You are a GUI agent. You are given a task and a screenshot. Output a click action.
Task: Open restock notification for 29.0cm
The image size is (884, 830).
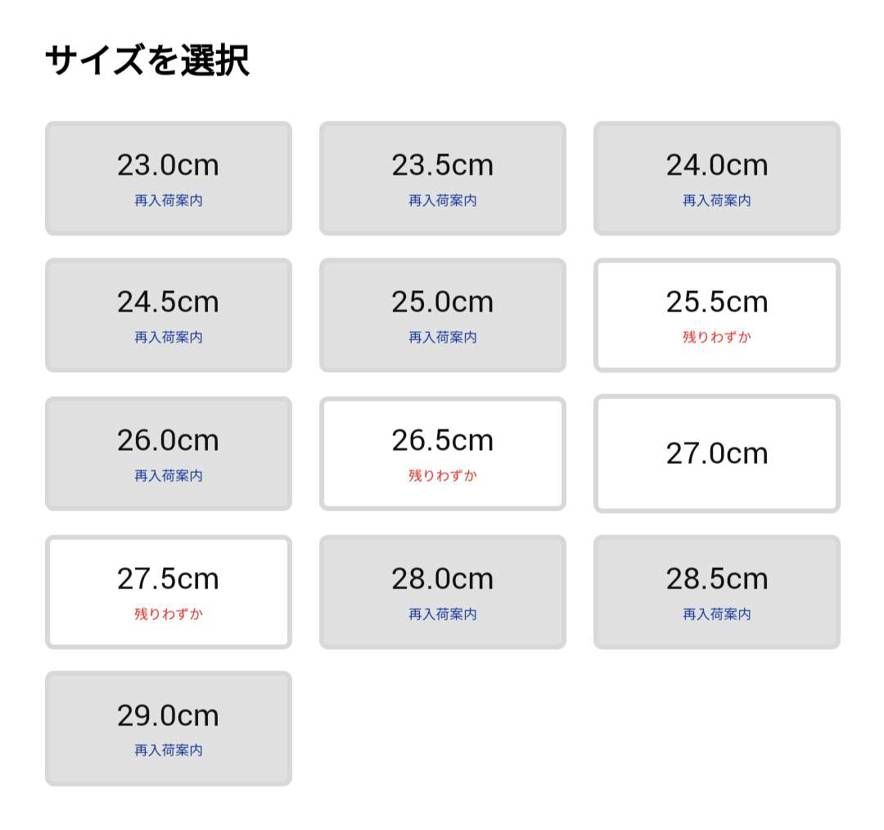pyautogui.click(x=167, y=751)
